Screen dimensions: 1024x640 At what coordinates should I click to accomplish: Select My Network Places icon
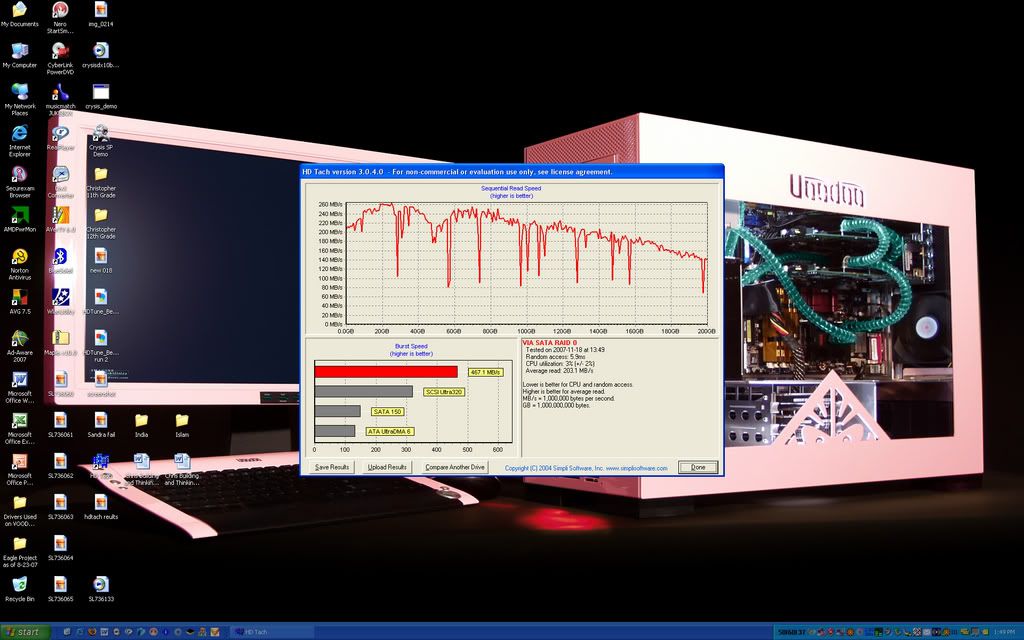[20, 99]
